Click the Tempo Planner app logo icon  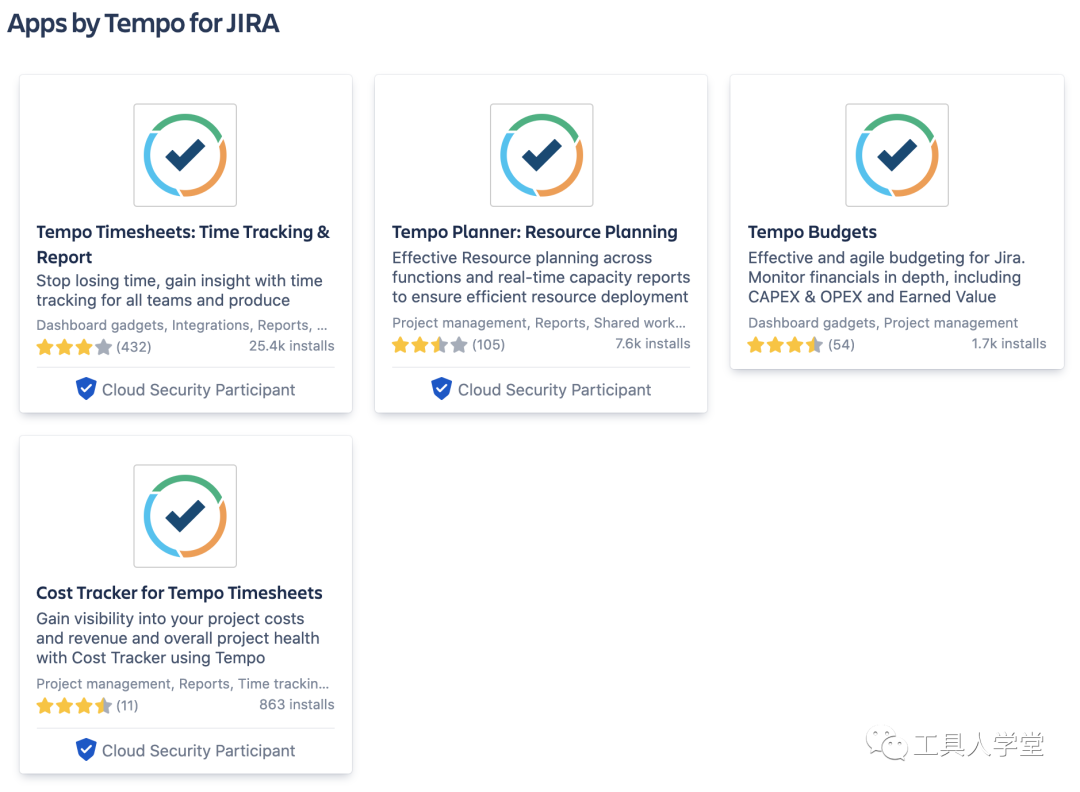click(x=541, y=155)
